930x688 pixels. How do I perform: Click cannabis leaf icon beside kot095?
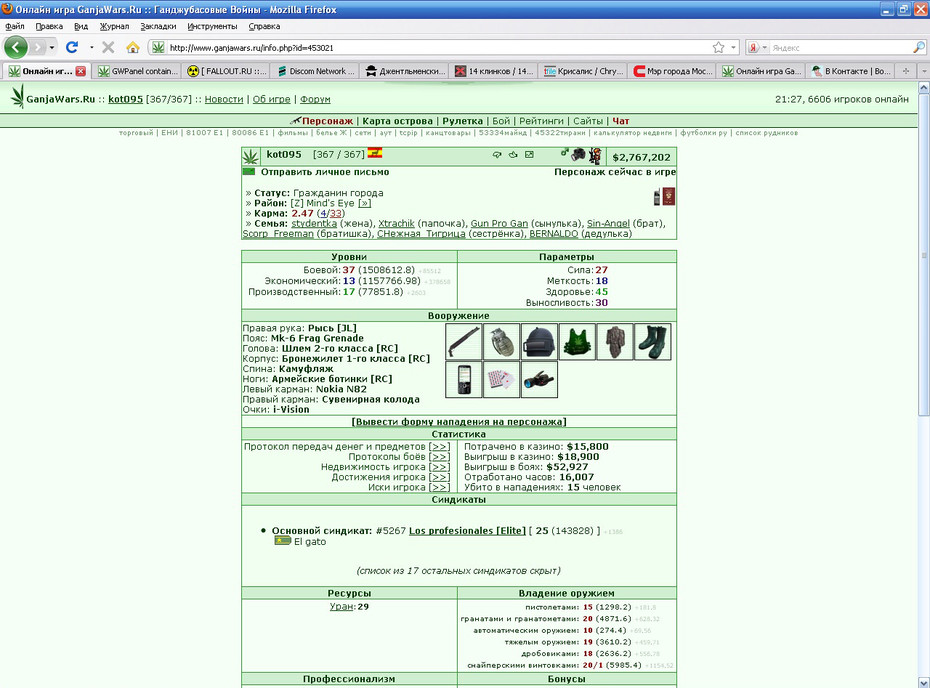coord(251,156)
